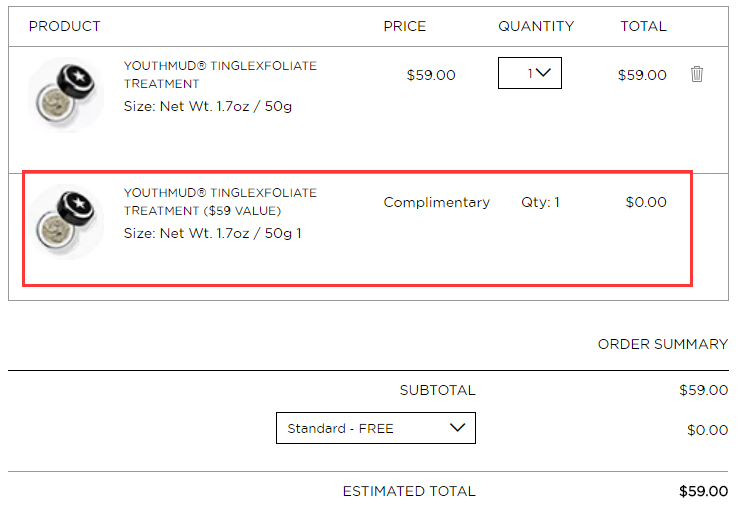Image resolution: width=743 pixels, height=505 pixels.
Task: Click the PRODUCT column header
Action: 64,26
